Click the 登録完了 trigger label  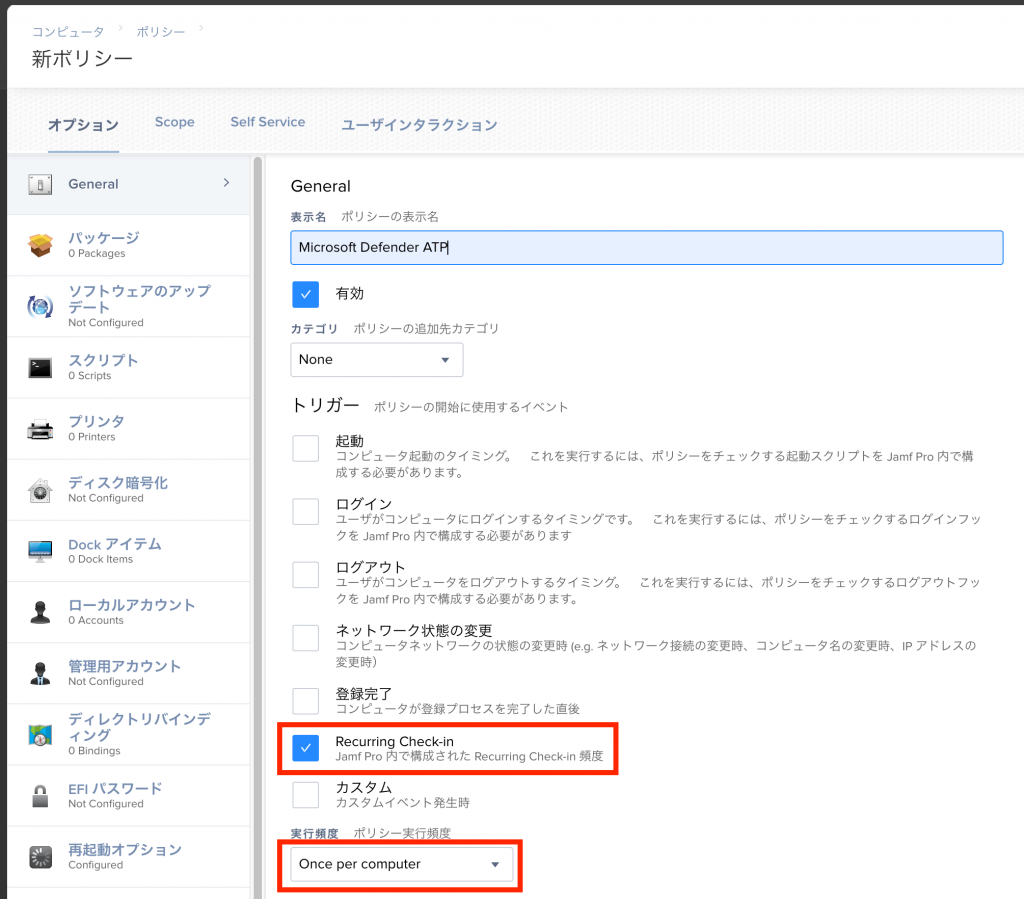pos(363,693)
